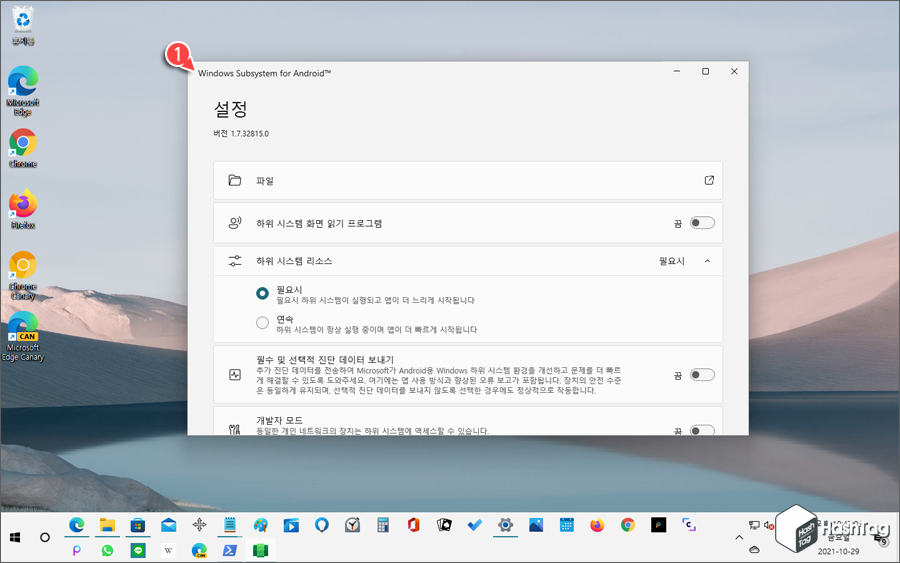Click the 하위 시스템 리소스 header row
The image size is (900, 563).
(x=468, y=261)
